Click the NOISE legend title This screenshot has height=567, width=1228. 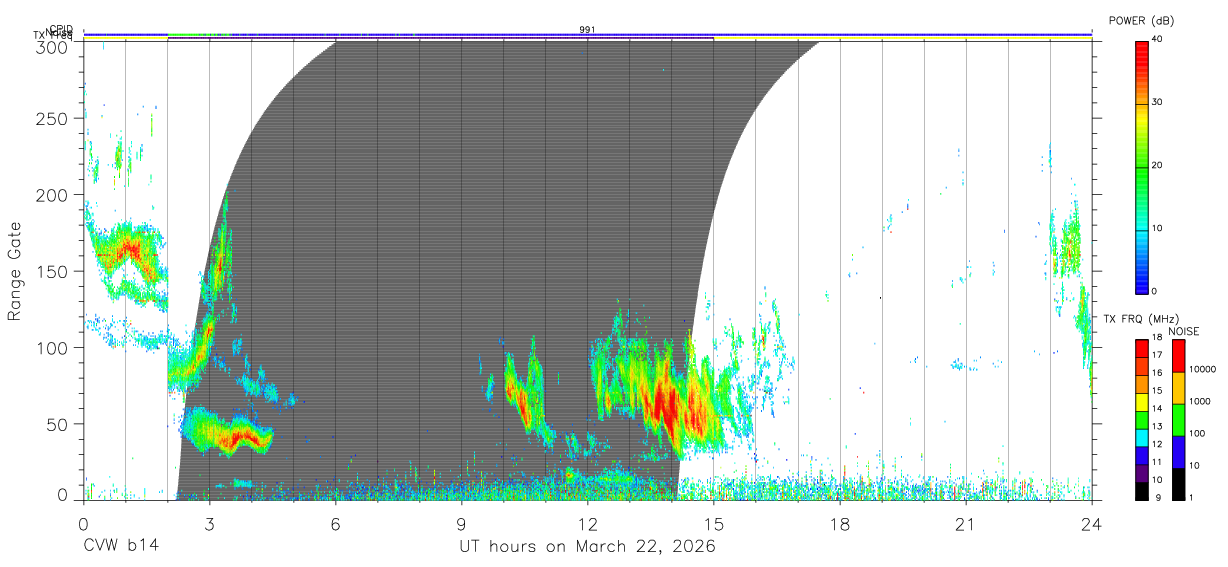(1183, 331)
